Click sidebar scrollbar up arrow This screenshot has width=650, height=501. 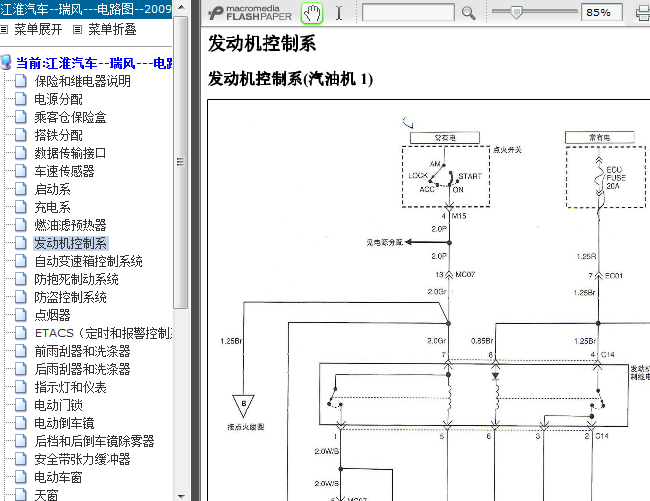pyautogui.click(x=181, y=7)
